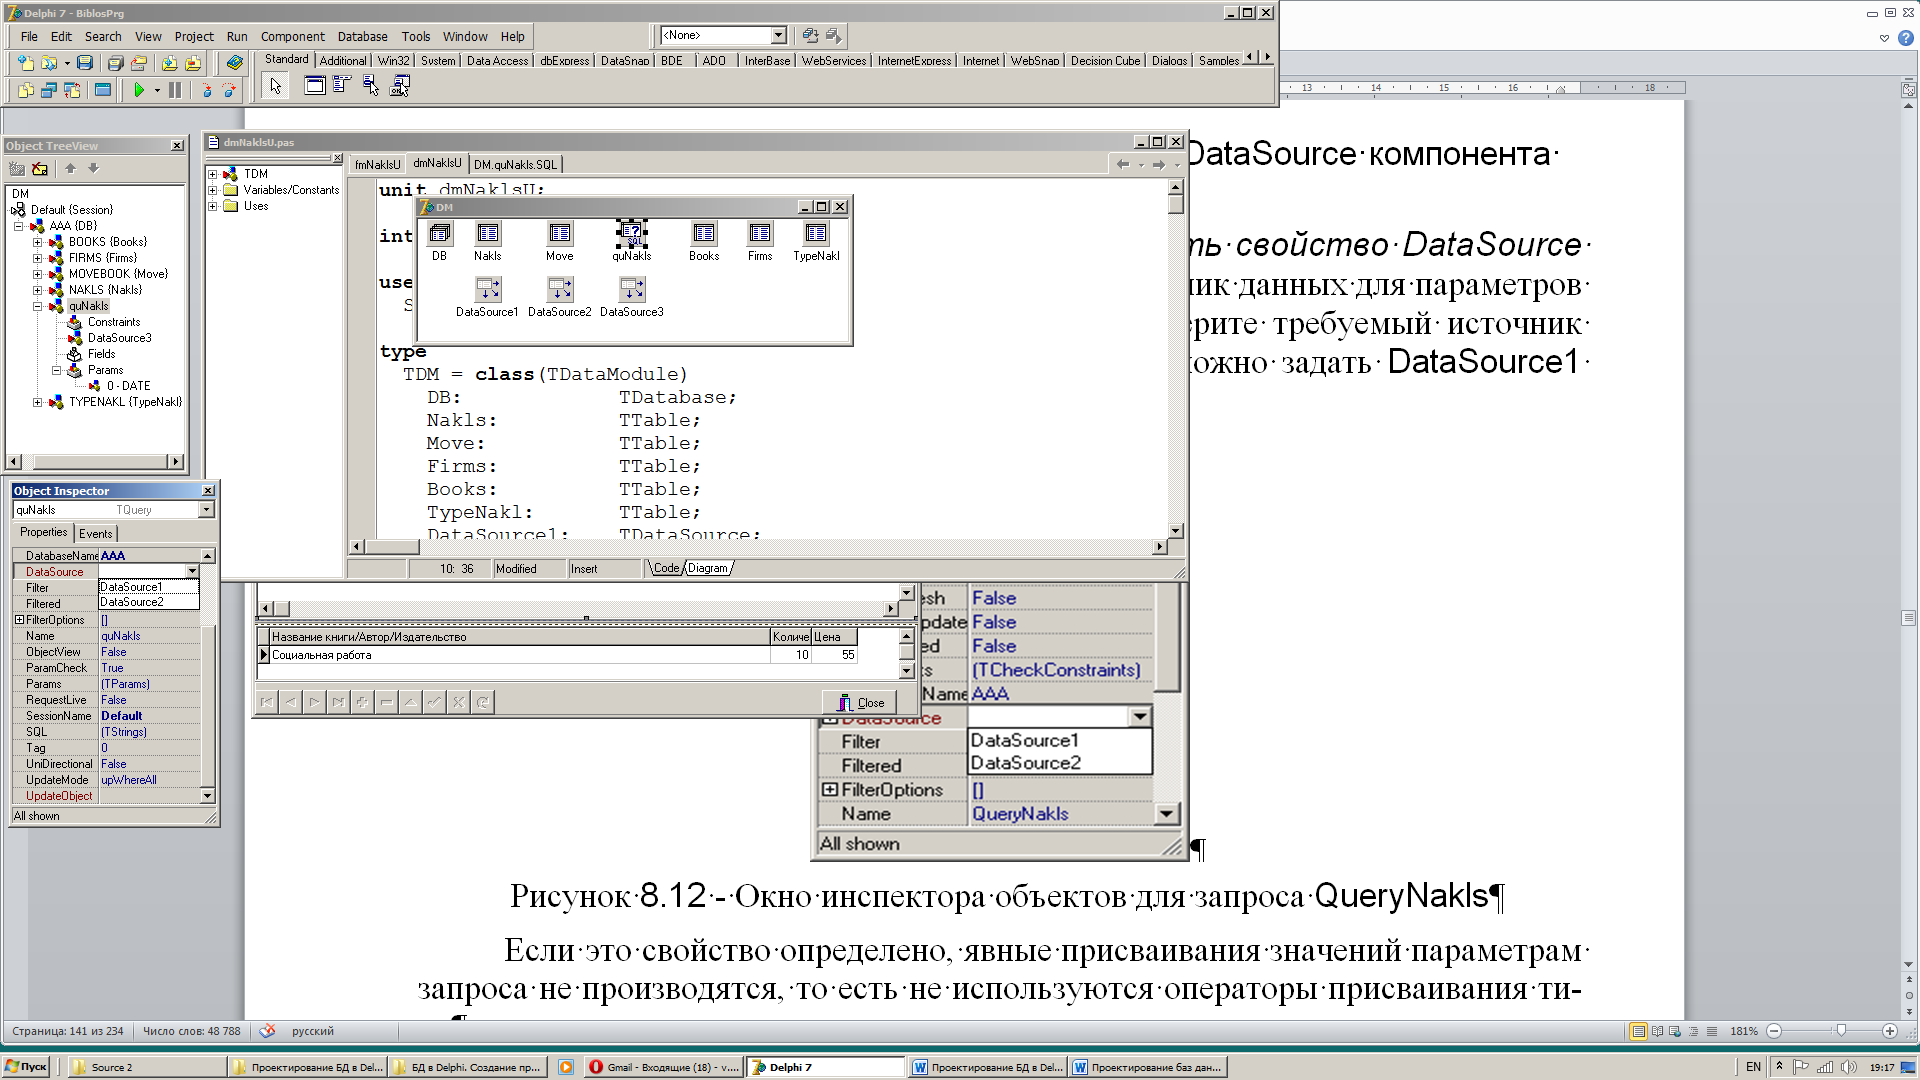
Task: Click the Пуск start button
Action: 26,1067
